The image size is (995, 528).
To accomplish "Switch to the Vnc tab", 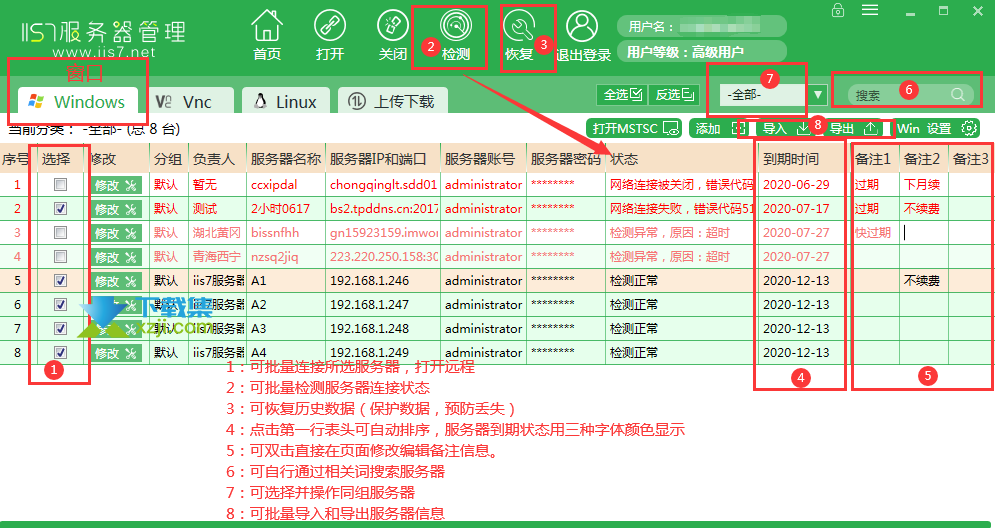I will pyautogui.click(x=190, y=102).
